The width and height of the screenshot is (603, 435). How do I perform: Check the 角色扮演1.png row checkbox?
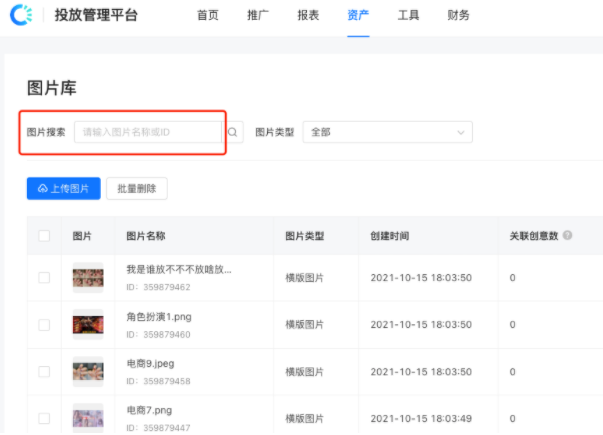(x=44, y=325)
